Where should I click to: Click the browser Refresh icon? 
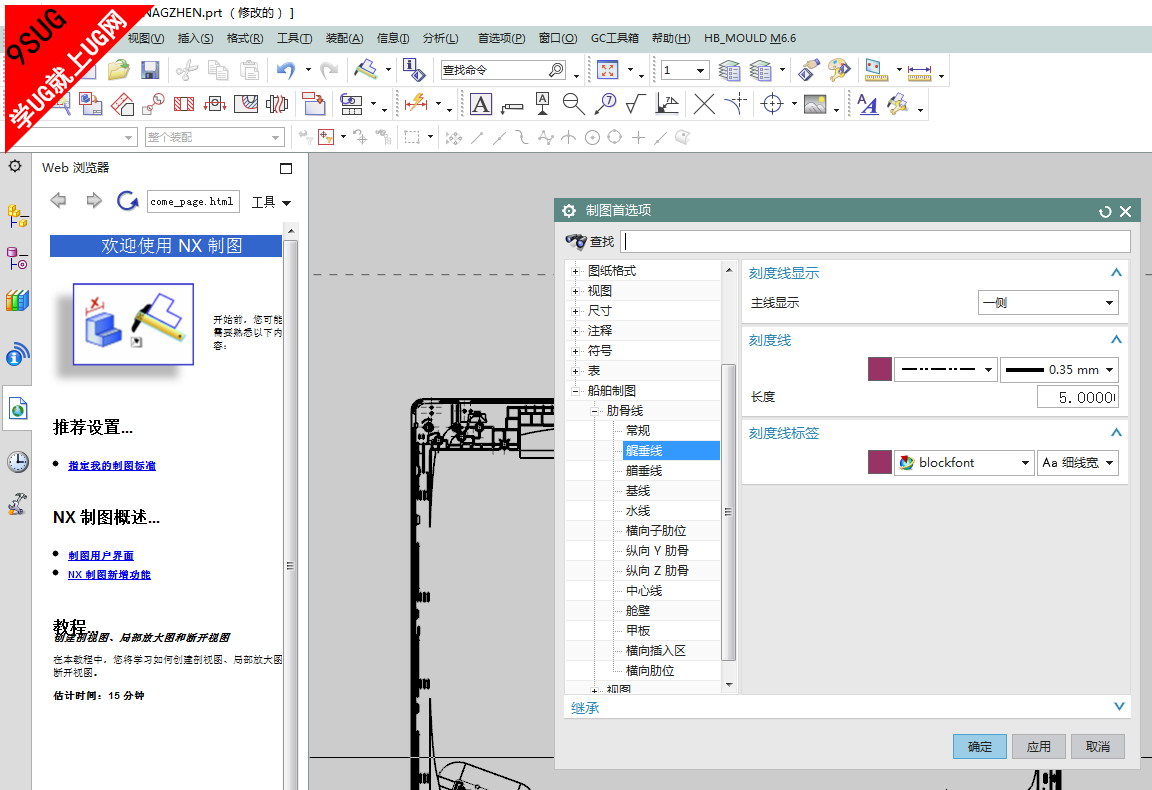tap(127, 201)
